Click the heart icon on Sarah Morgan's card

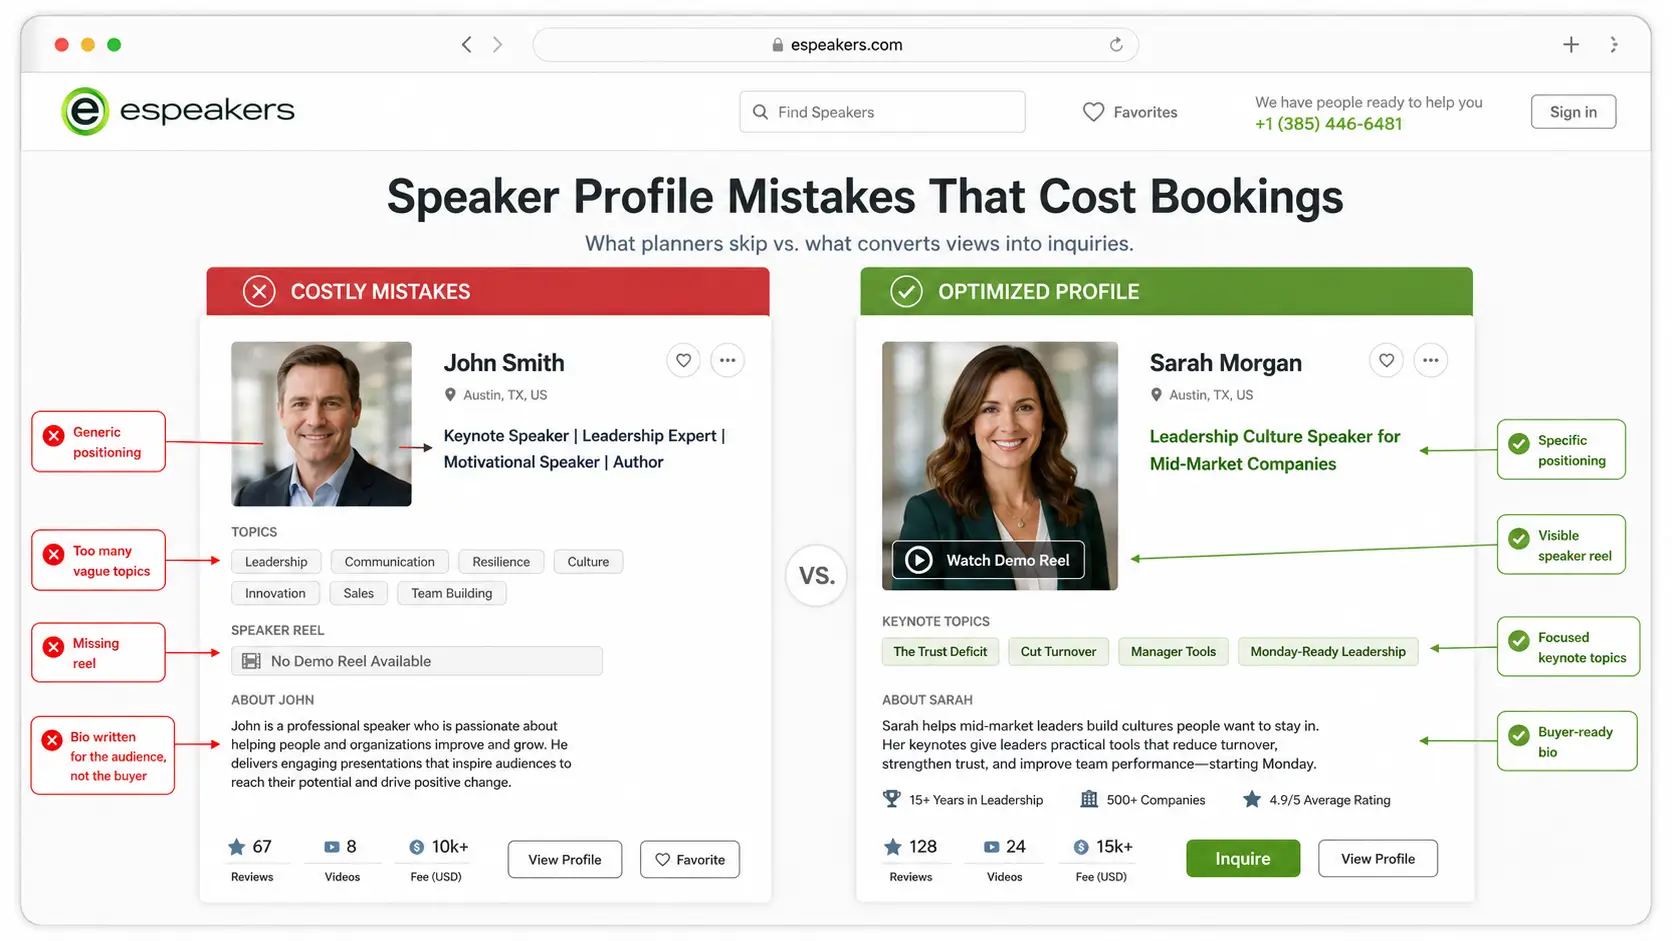coord(1386,360)
